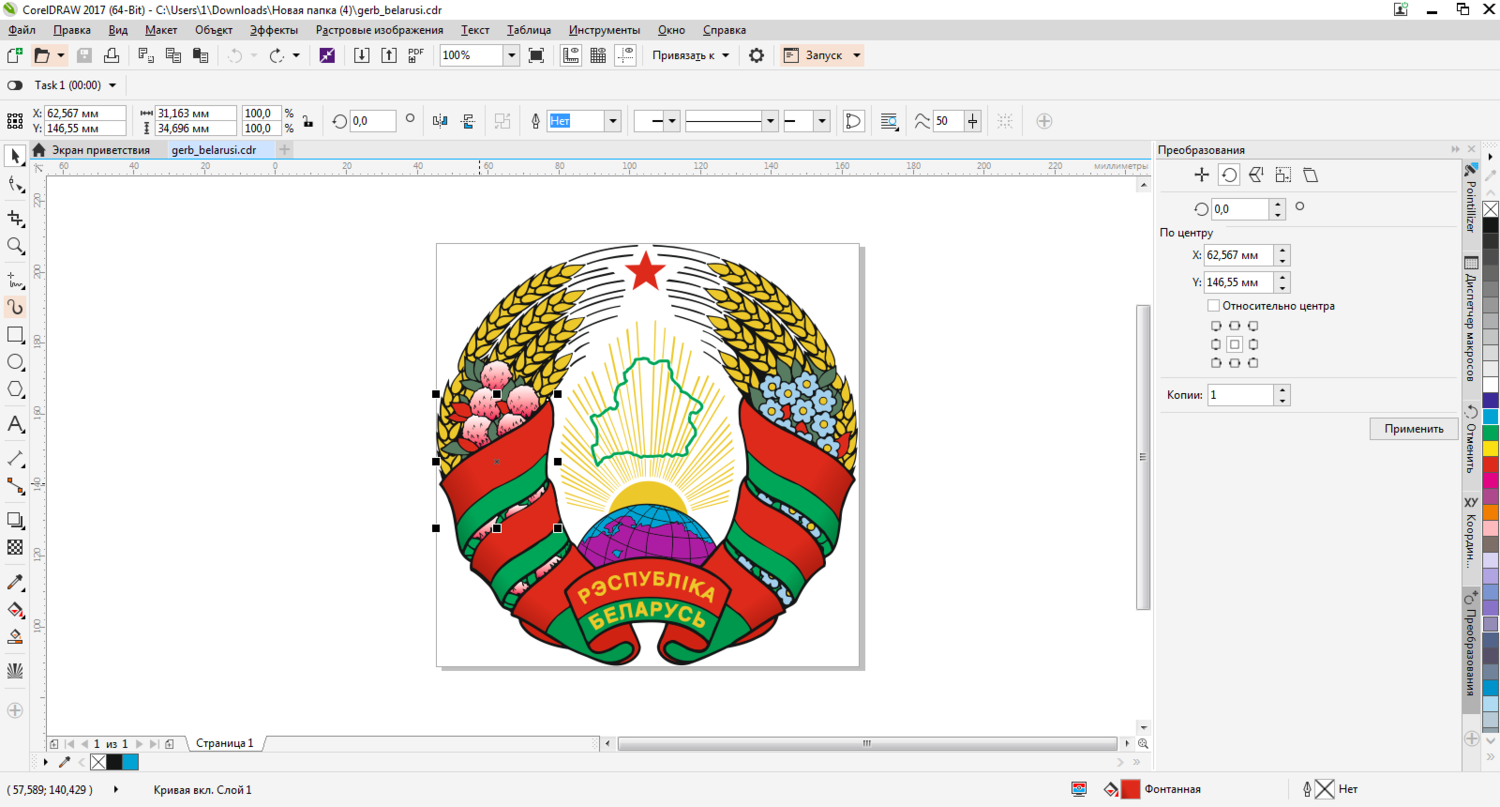The width and height of the screenshot is (1500, 807).
Task: Click the Apply button
Action: (1413, 429)
